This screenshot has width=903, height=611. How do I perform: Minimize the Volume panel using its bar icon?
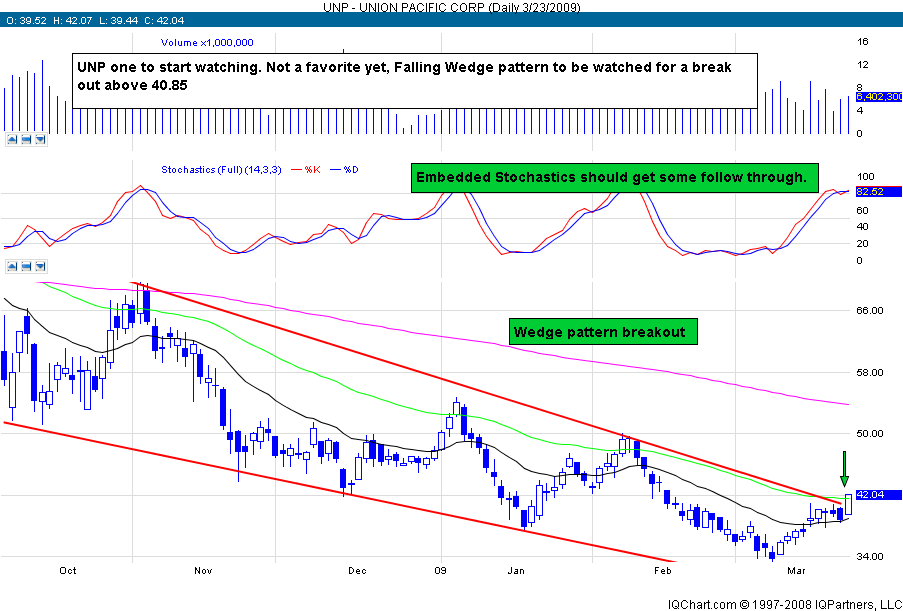click(x=25, y=139)
